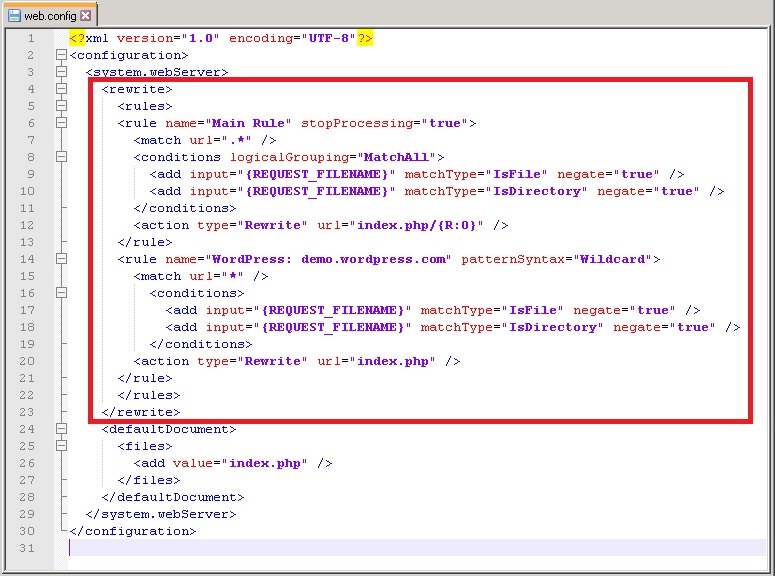
Task: Click the </conditions> tag on line 19
Action: coord(201,344)
